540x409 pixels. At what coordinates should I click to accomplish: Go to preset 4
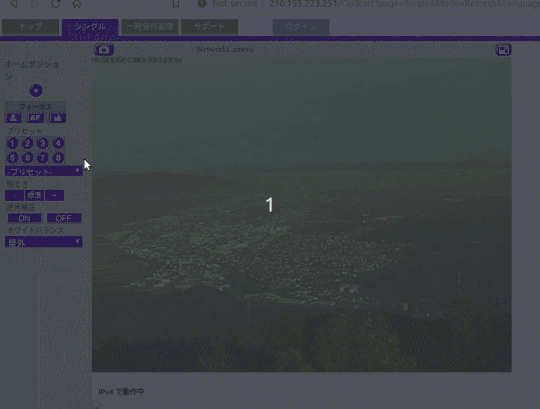(58, 143)
